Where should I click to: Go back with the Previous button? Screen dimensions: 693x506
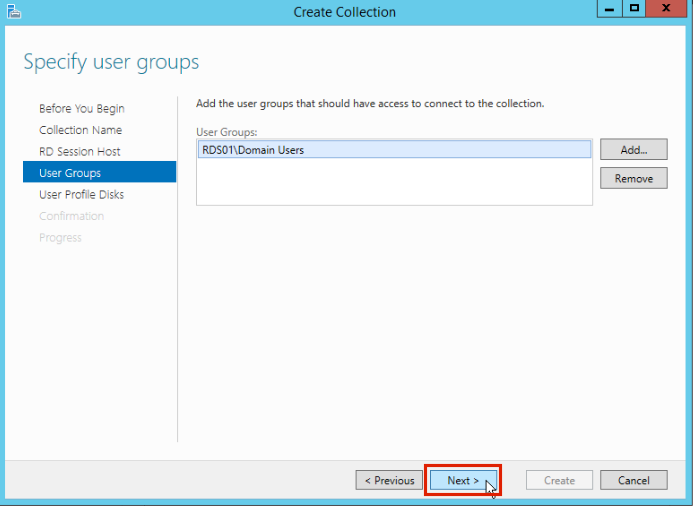tap(389, 480)
